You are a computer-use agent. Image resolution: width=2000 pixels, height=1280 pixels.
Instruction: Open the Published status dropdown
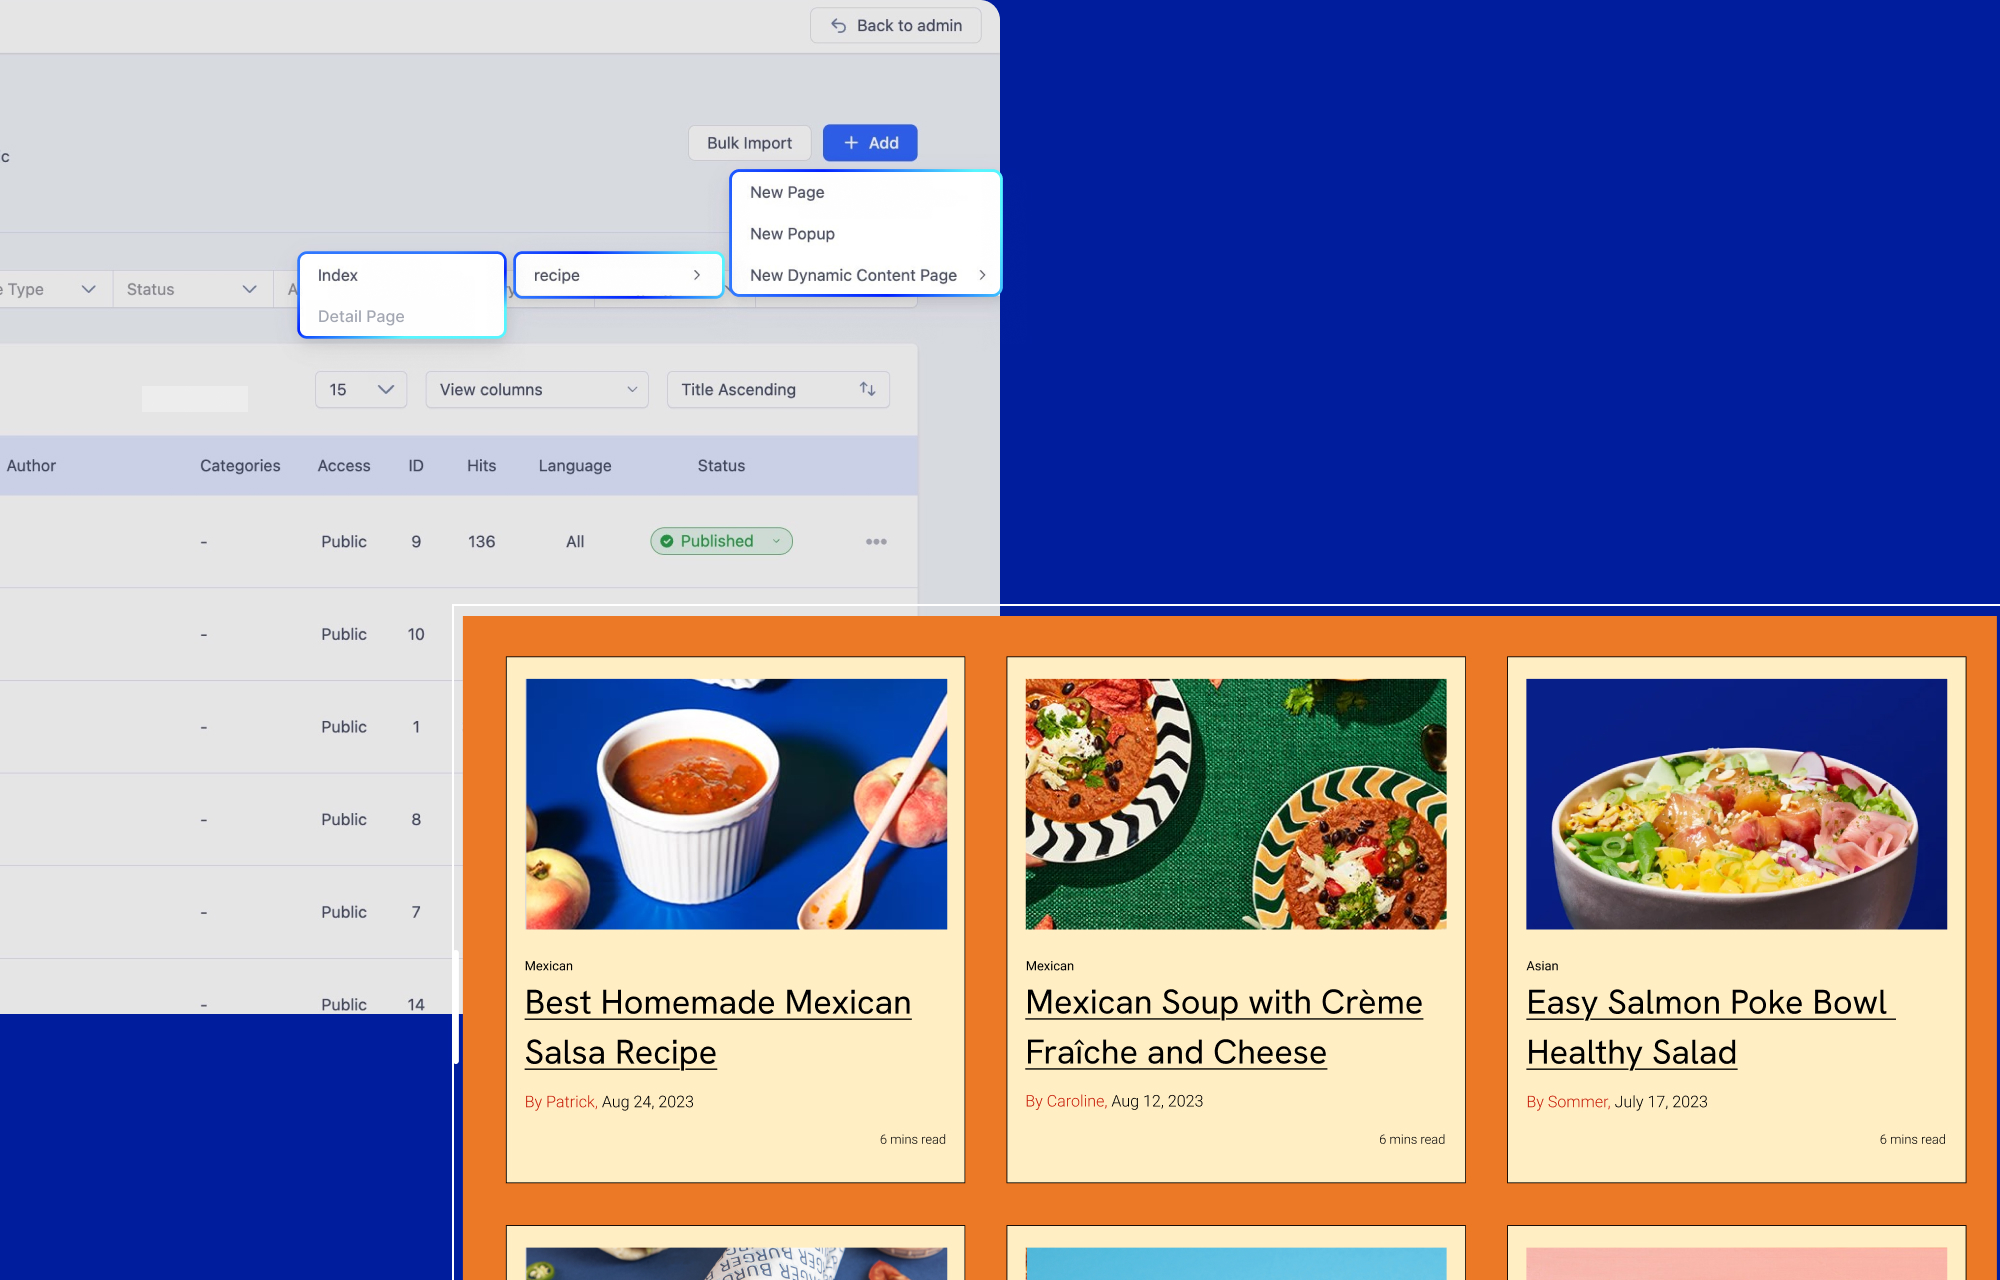[776, 541]
